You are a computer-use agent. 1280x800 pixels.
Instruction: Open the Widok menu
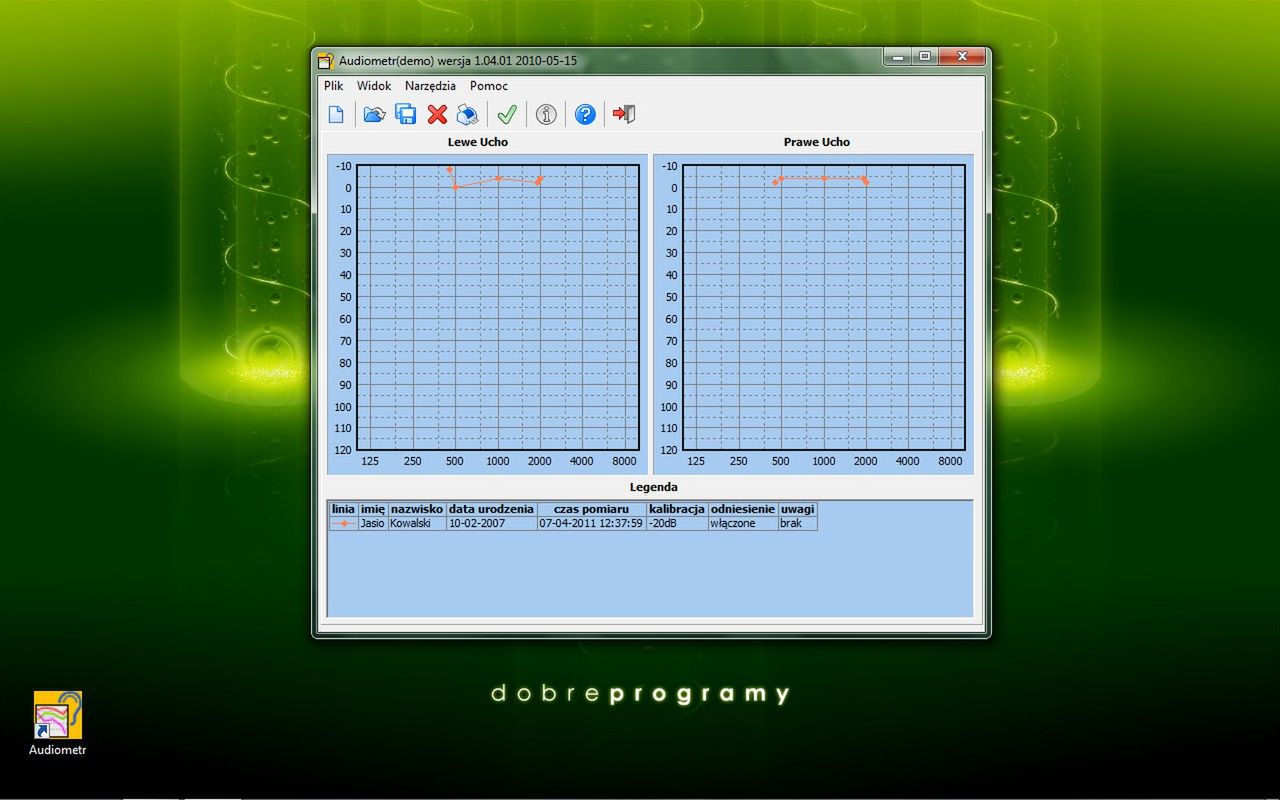(374, 86)
